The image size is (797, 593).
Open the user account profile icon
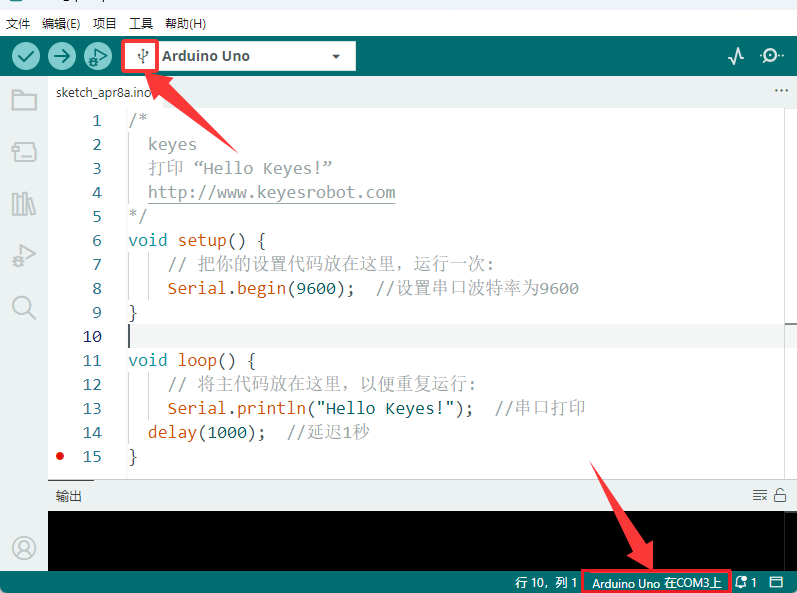pyautogui.click(x=24, y=548)
